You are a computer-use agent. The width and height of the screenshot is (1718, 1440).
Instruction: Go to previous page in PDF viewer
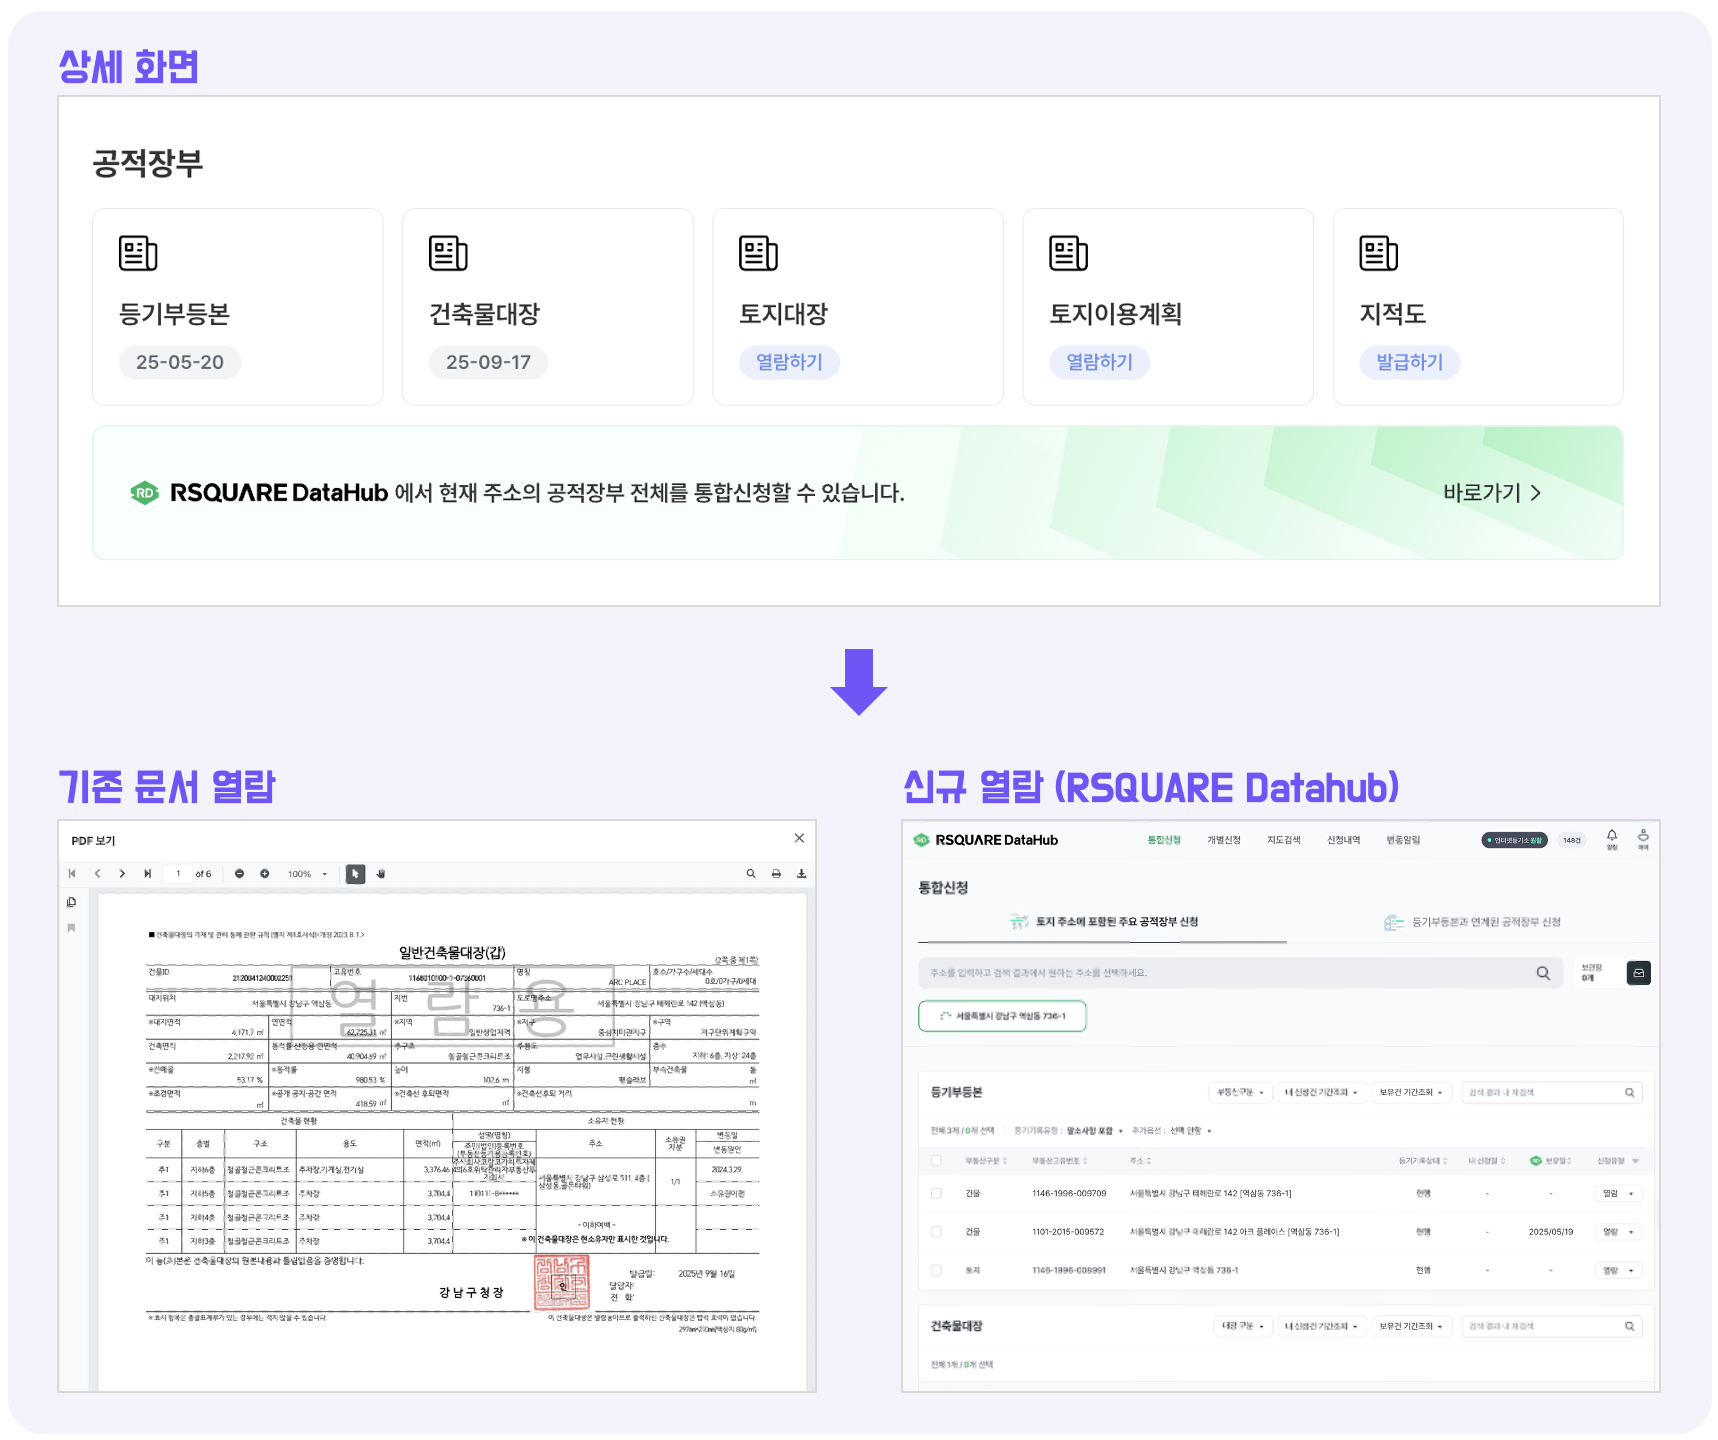coord(97,874)
